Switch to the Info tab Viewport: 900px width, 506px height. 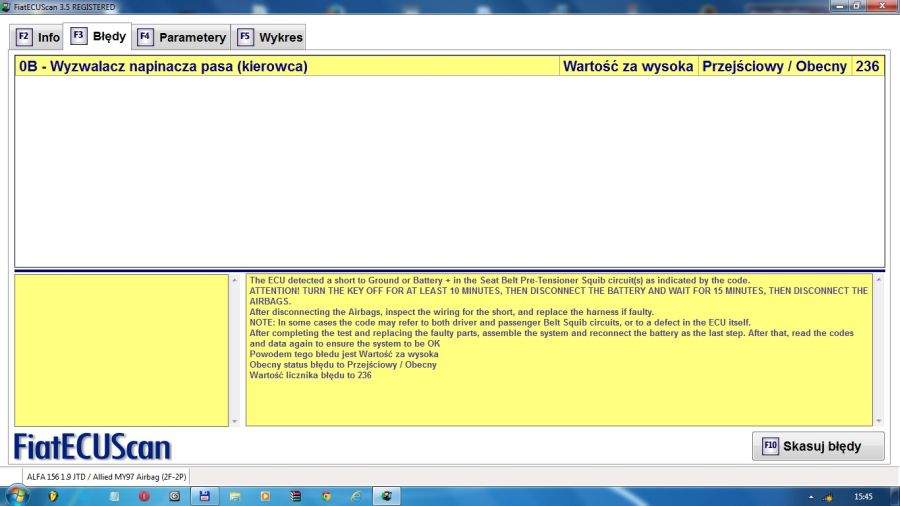tap(37, 37)
